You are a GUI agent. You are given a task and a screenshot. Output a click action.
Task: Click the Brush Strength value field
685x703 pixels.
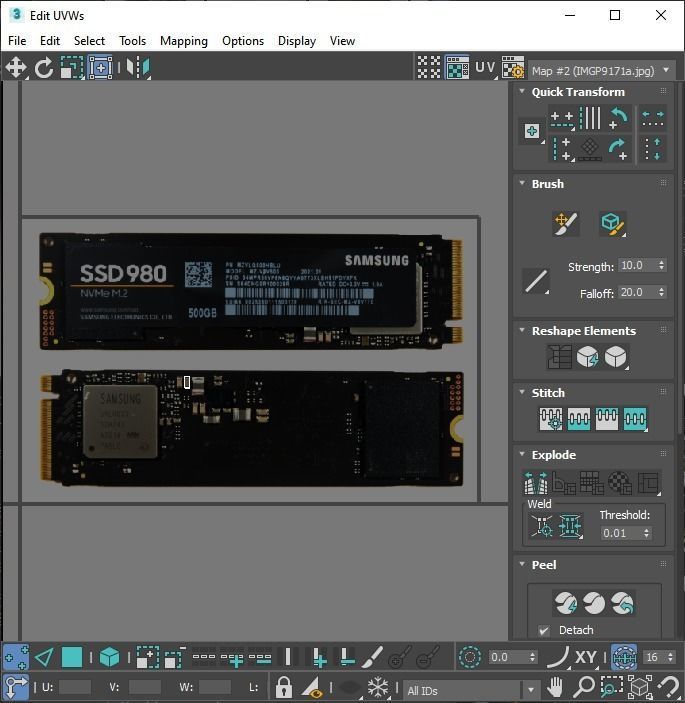pos(637,265)
